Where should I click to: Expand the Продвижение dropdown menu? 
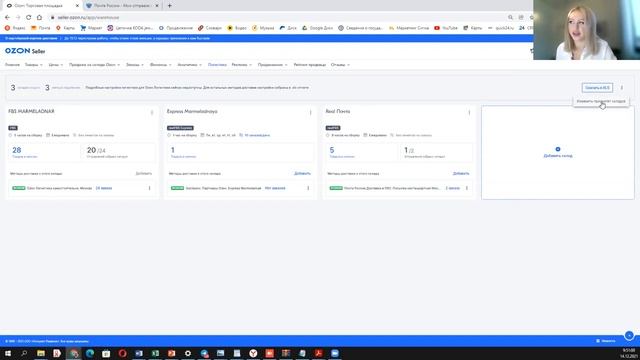[x=273, y=65]
